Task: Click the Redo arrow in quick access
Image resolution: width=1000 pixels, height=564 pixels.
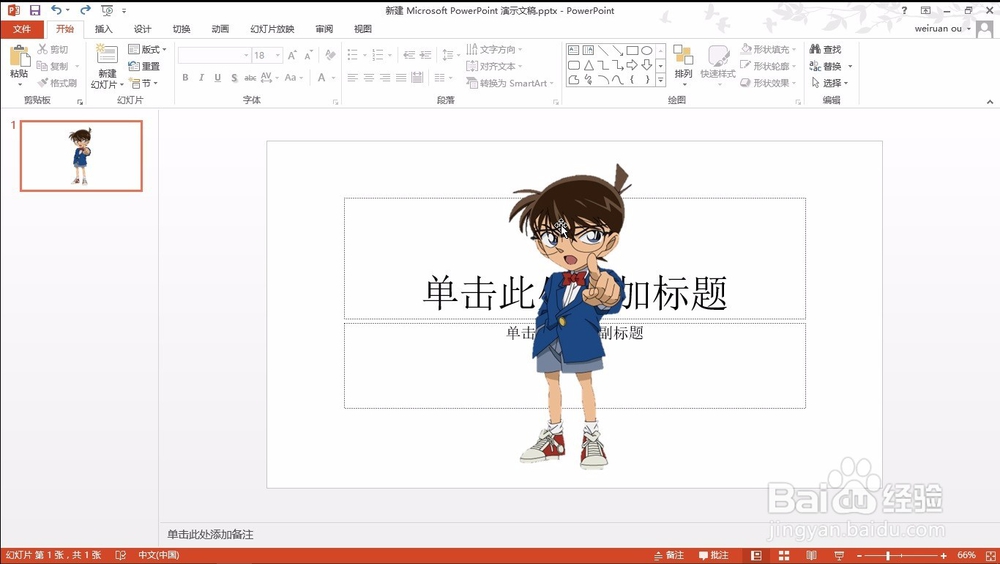Action: tap(85, 10)
